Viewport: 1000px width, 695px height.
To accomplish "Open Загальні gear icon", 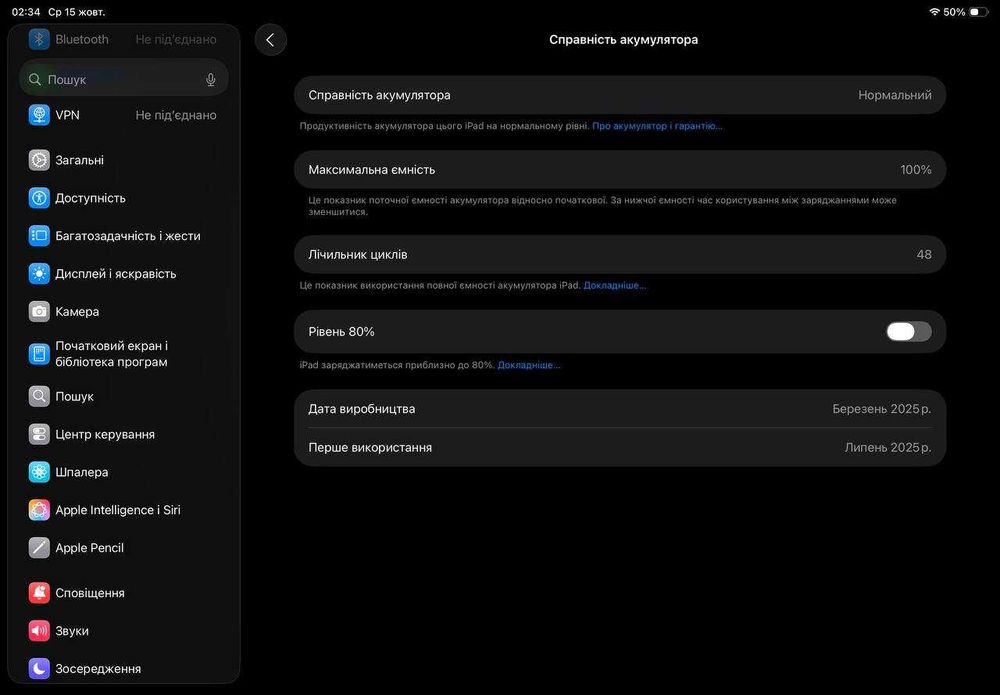I will (39, 160).
